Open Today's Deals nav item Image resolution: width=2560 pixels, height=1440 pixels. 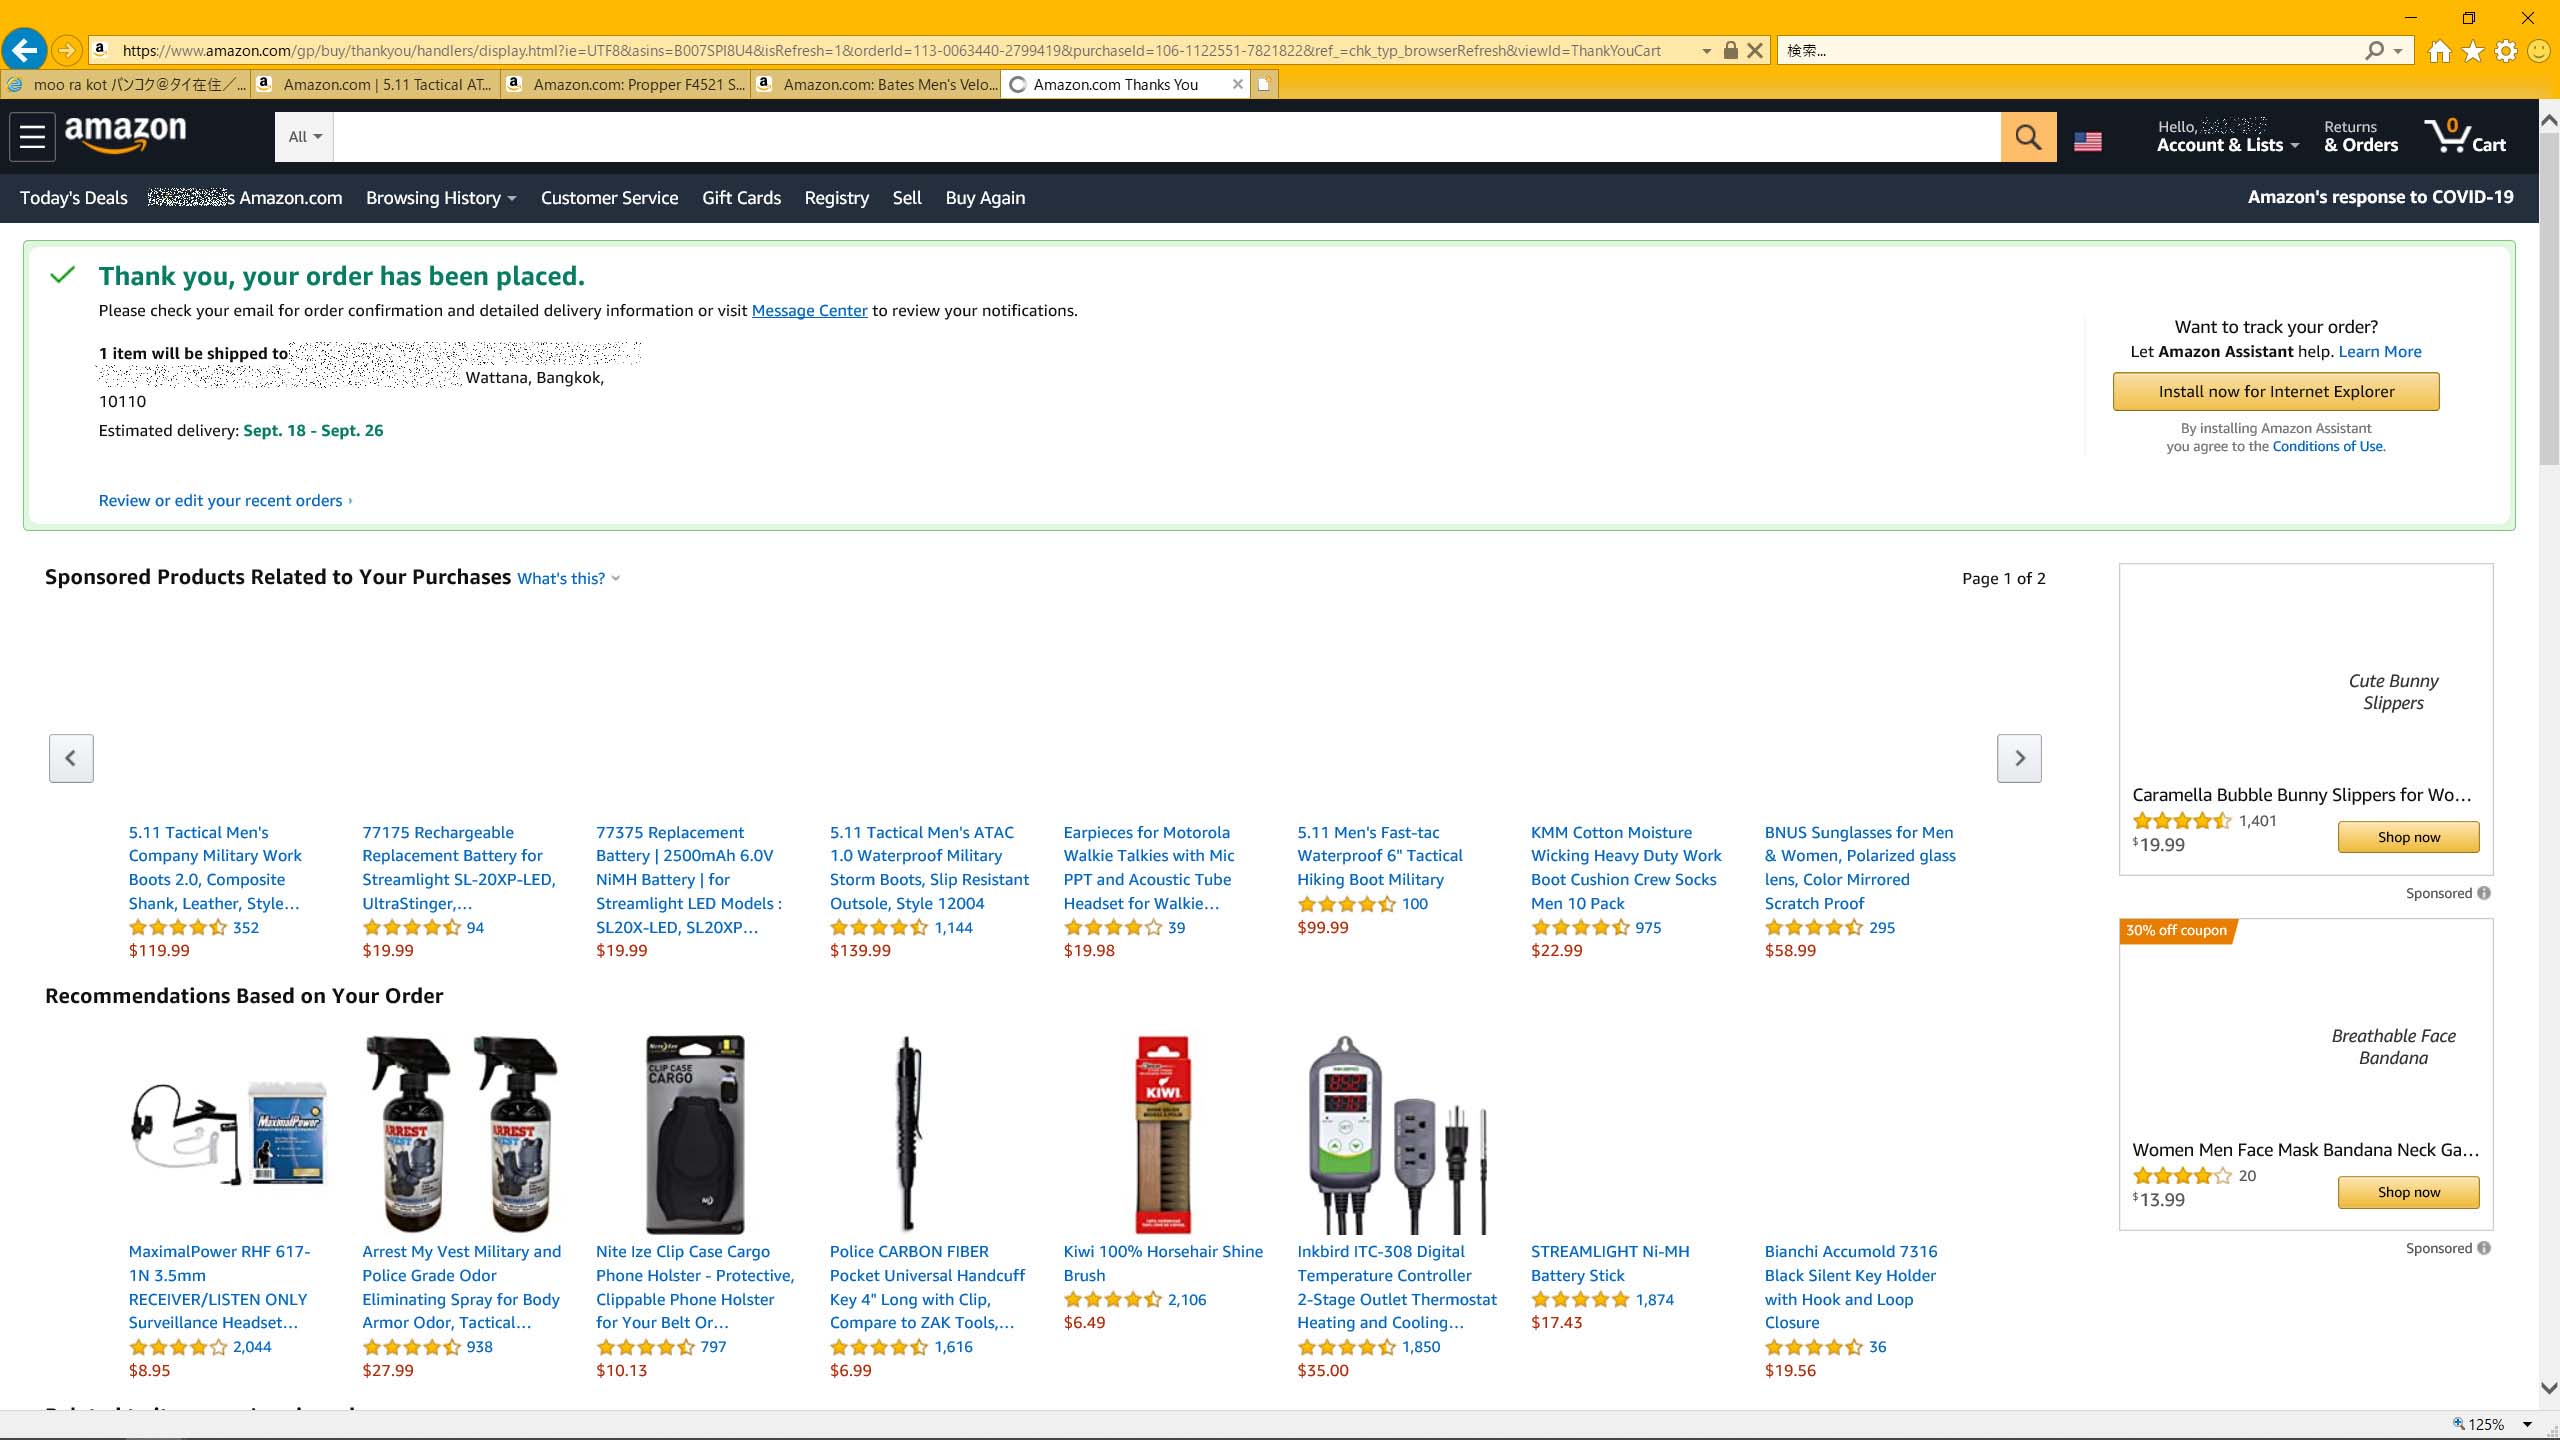74,198
